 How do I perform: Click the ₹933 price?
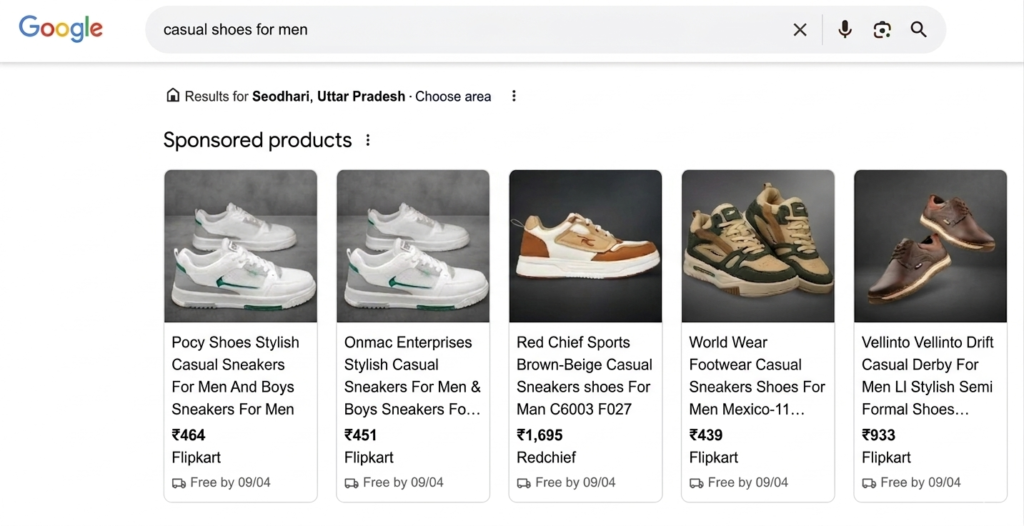click(x=878, y=435)
